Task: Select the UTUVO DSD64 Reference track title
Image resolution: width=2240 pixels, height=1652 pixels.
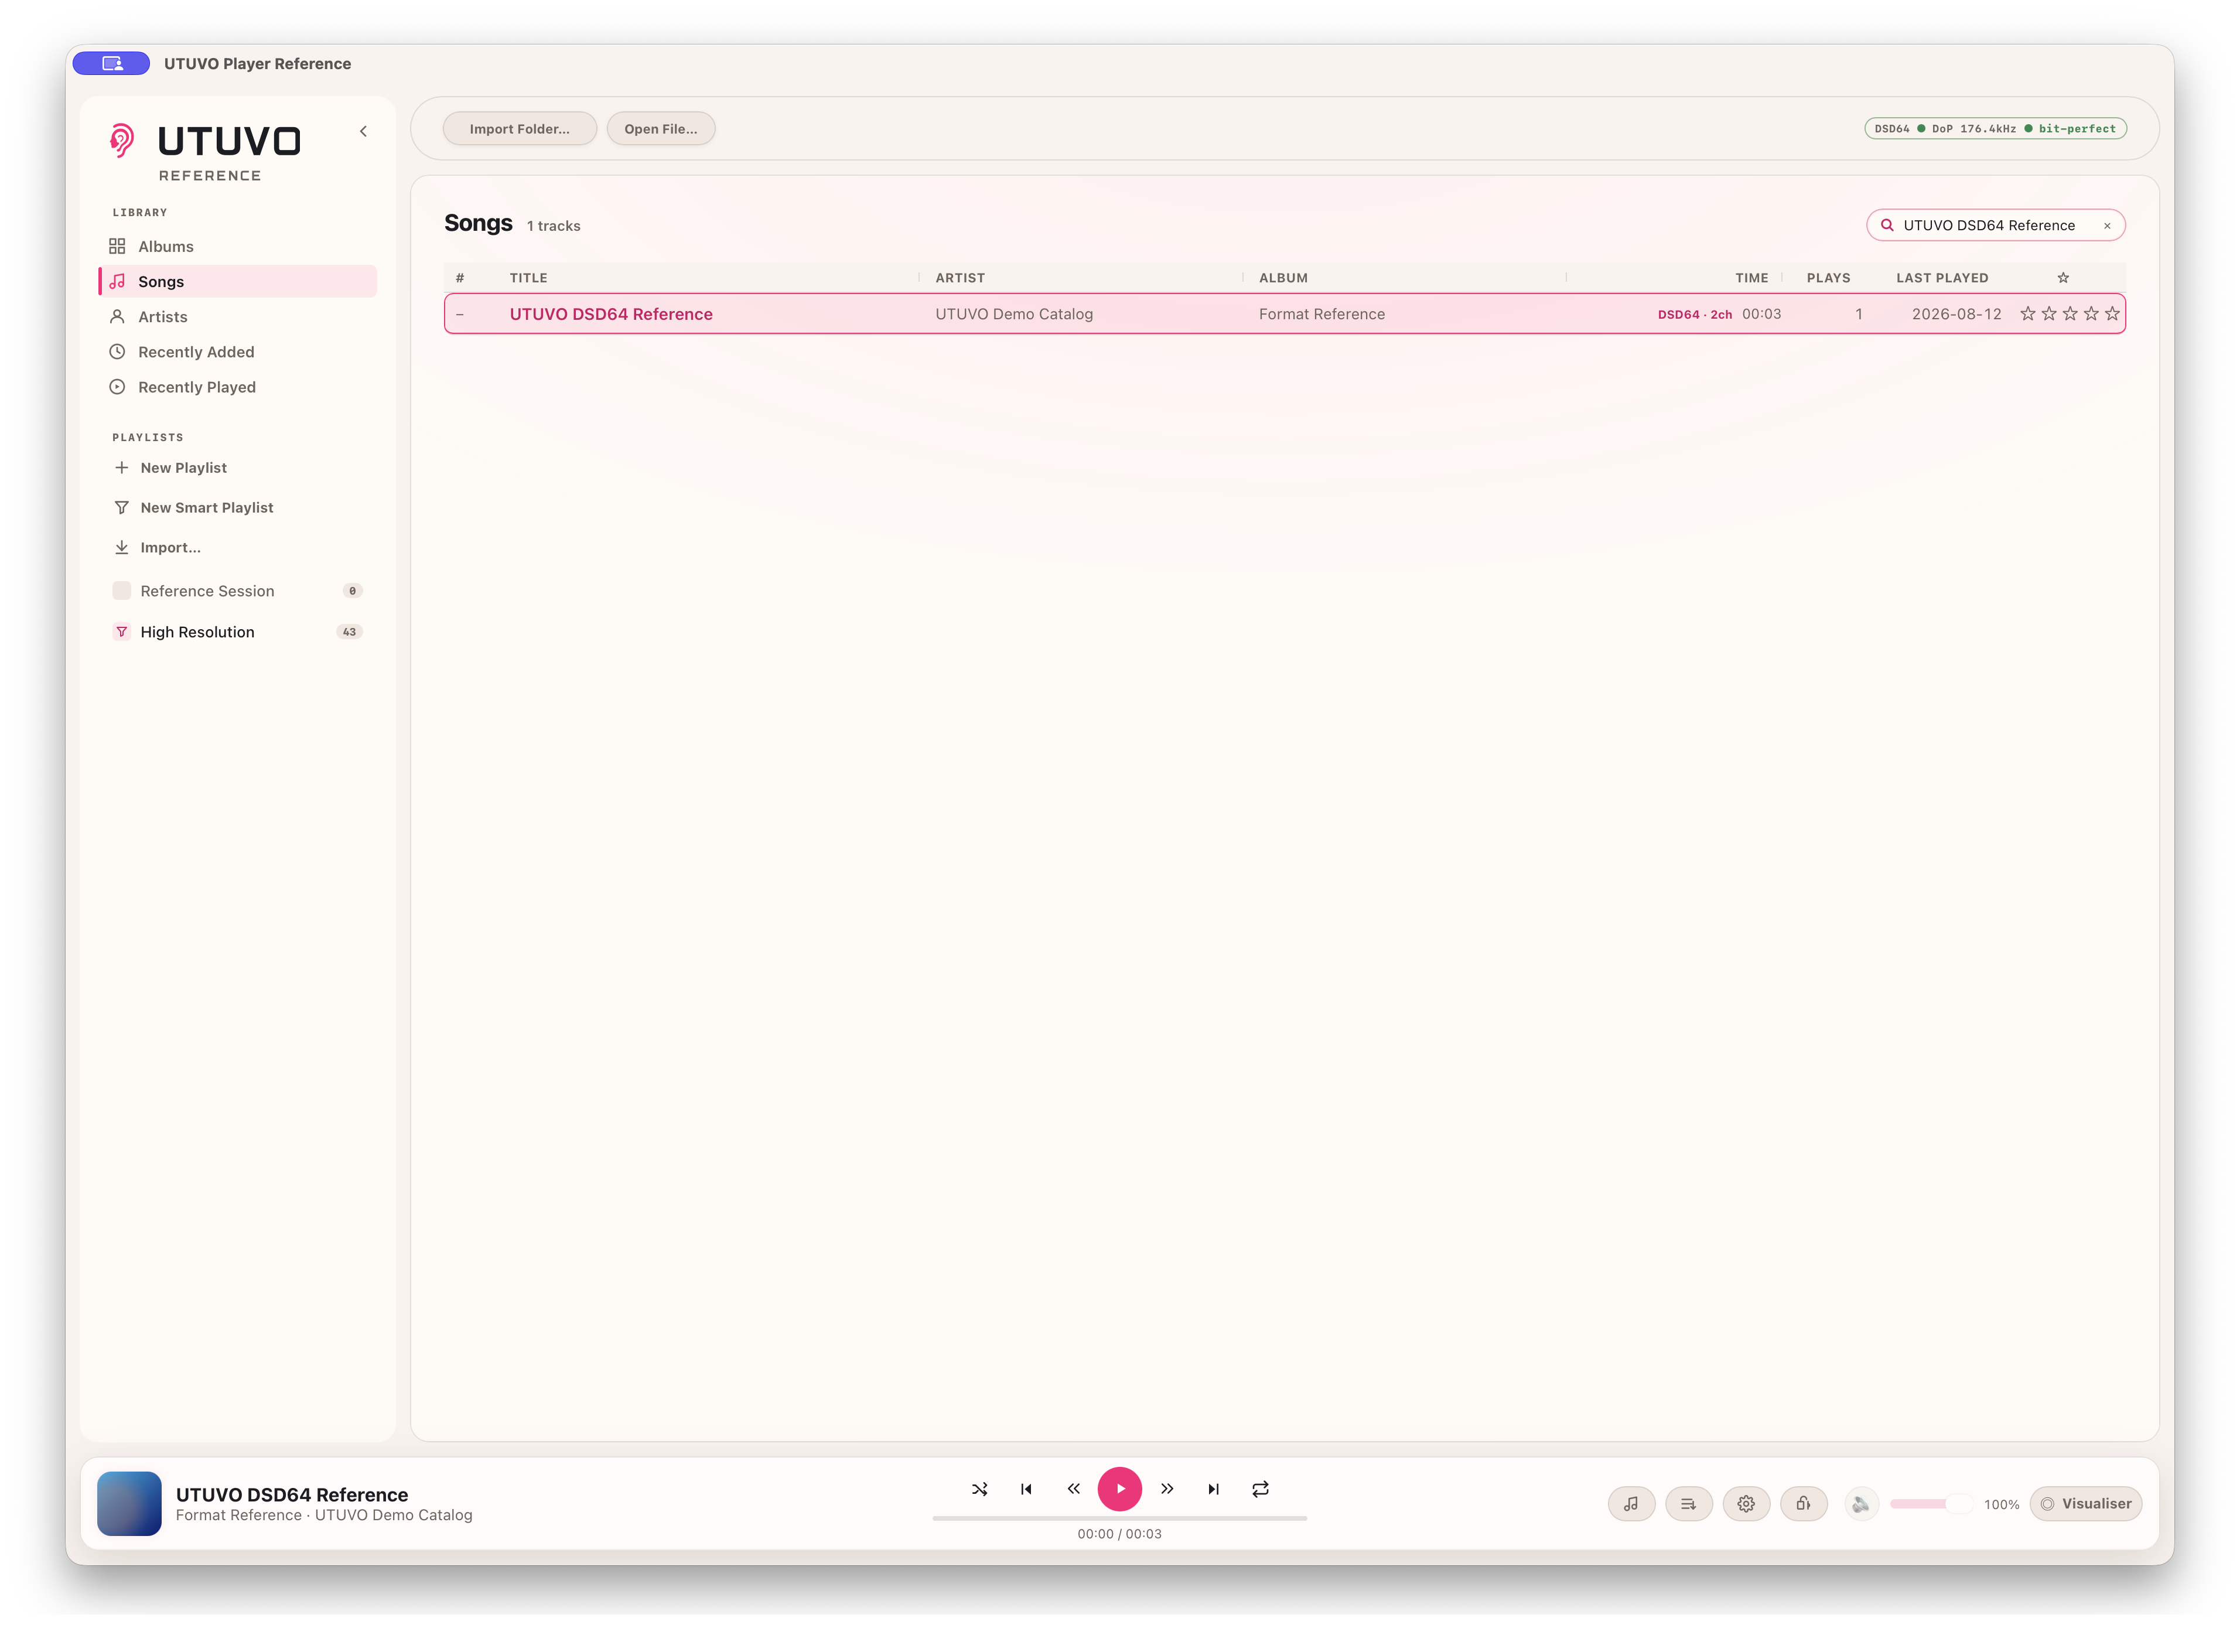Action: pos(611,314)
